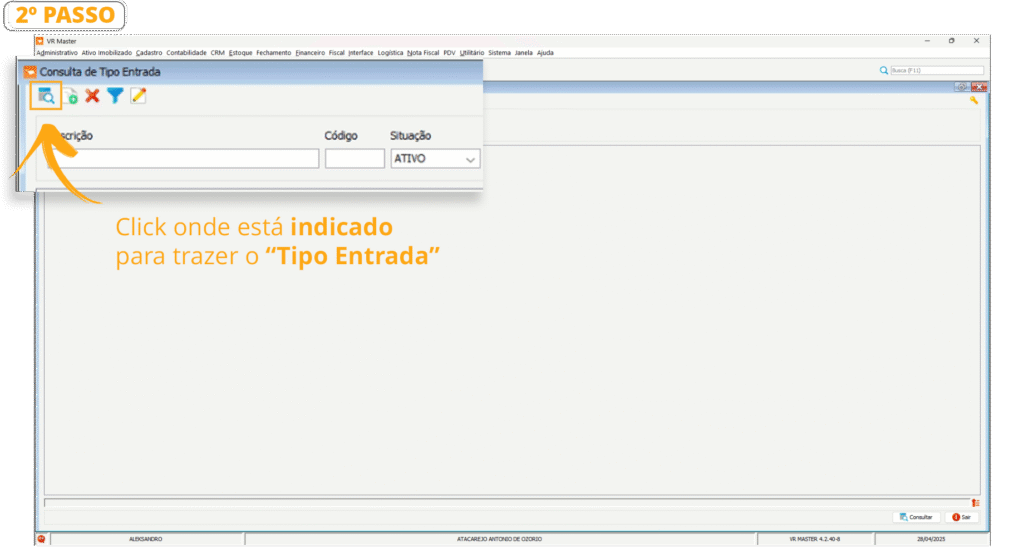Click the Consultar button at bottom right

(x=916, y=517)
